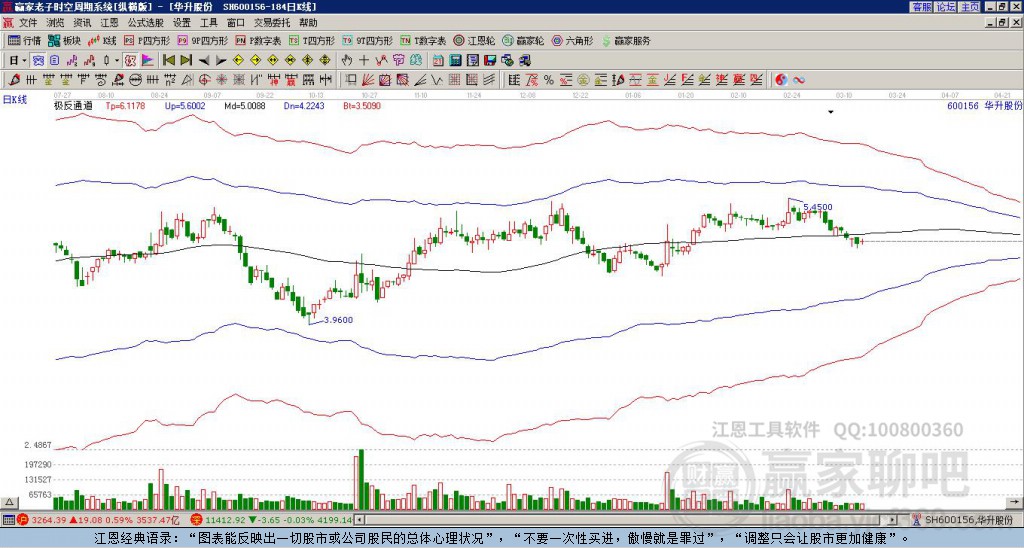Click the 600156 华升股份 stock name
Viewport: 1024px width, 548px height.
click(984, 105)
